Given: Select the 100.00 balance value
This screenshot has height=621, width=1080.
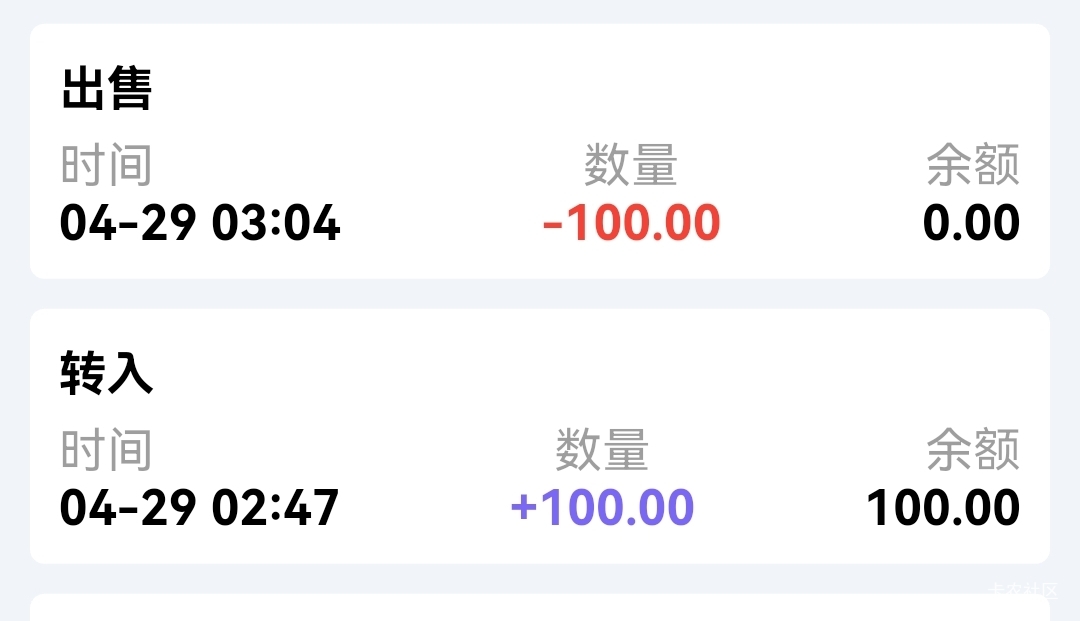Looking at the screenshot, I should [x=943, y=508].
